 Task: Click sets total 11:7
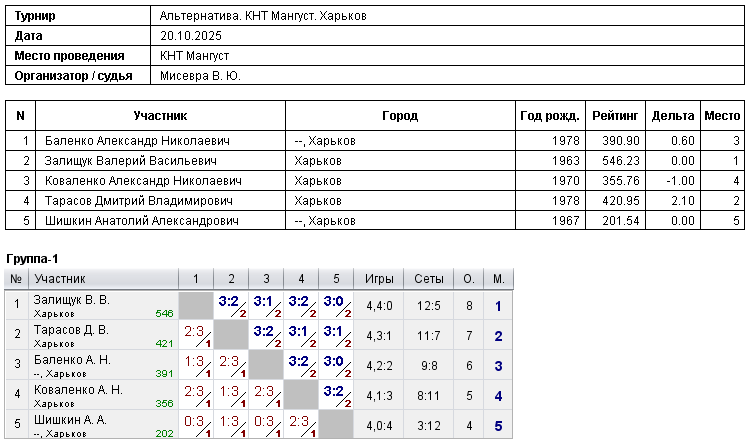429,336
